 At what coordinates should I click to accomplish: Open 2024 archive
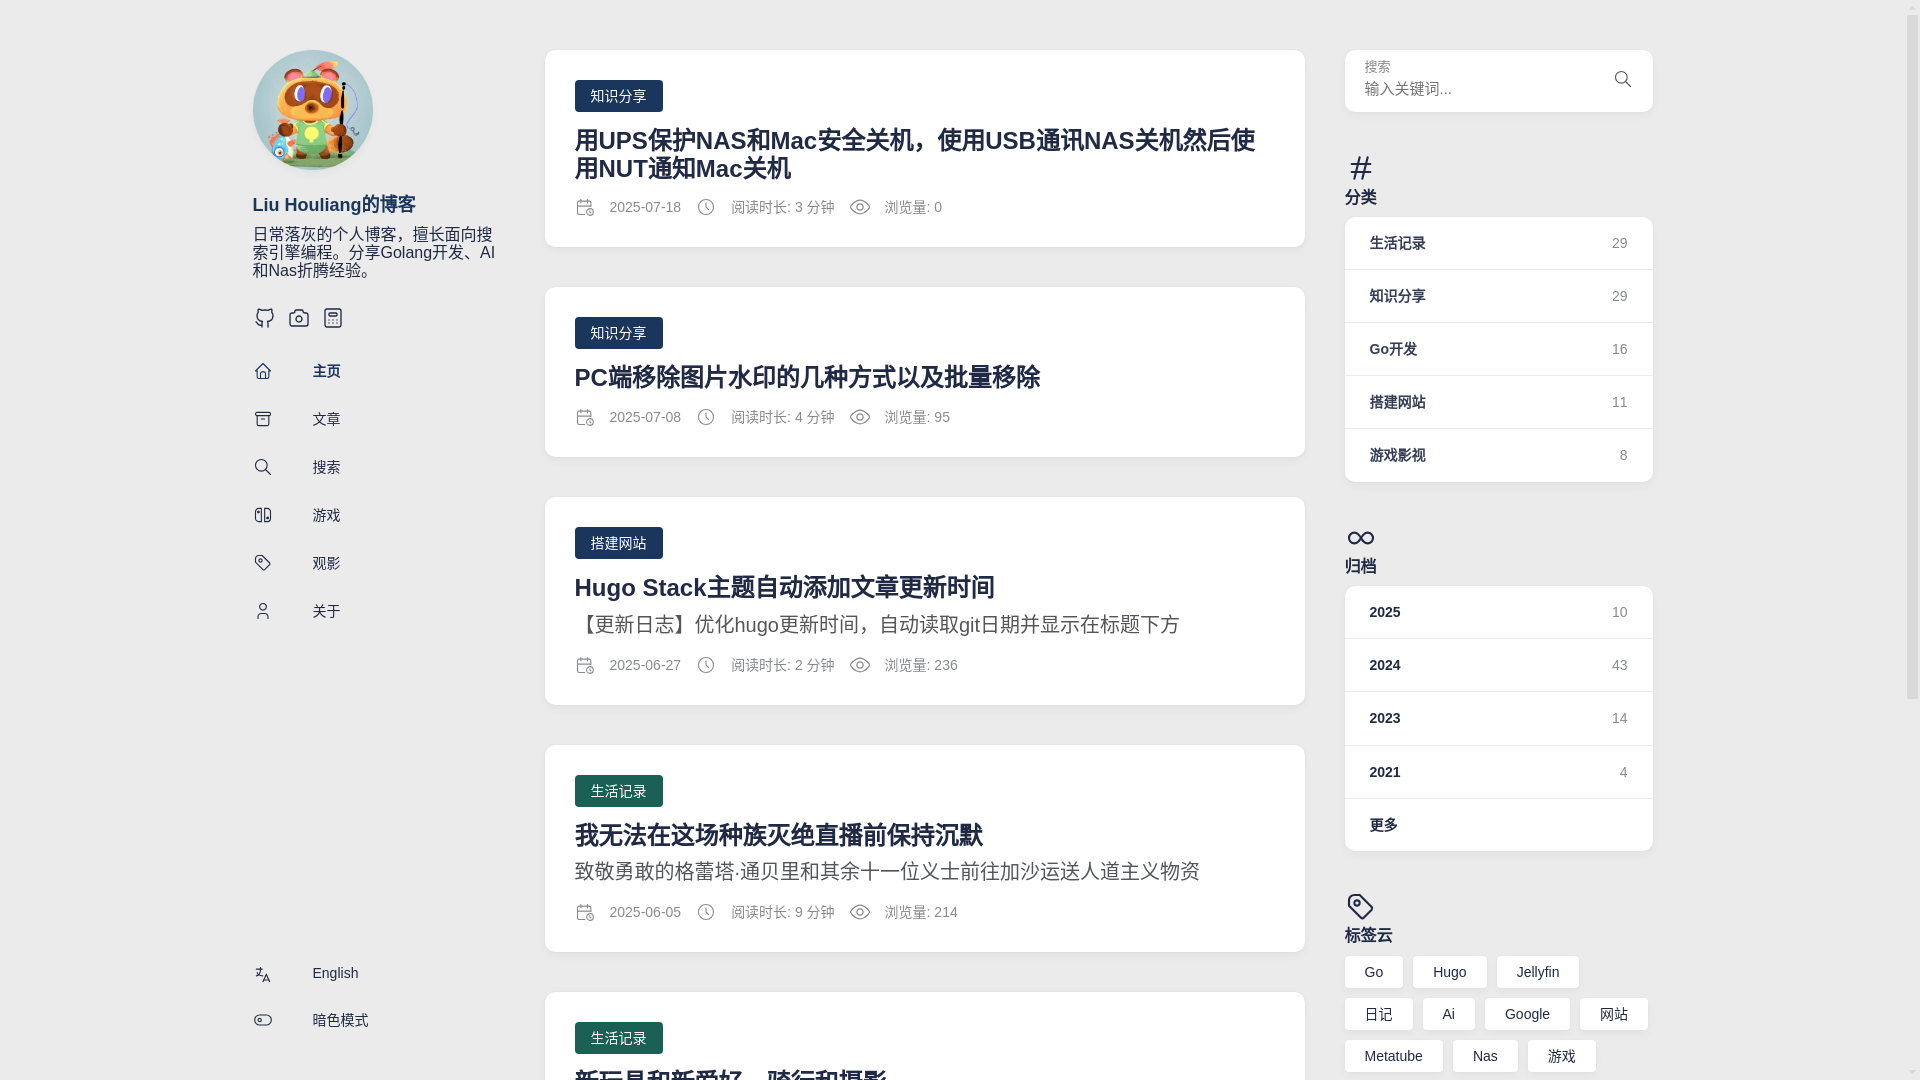point(1498,665)
